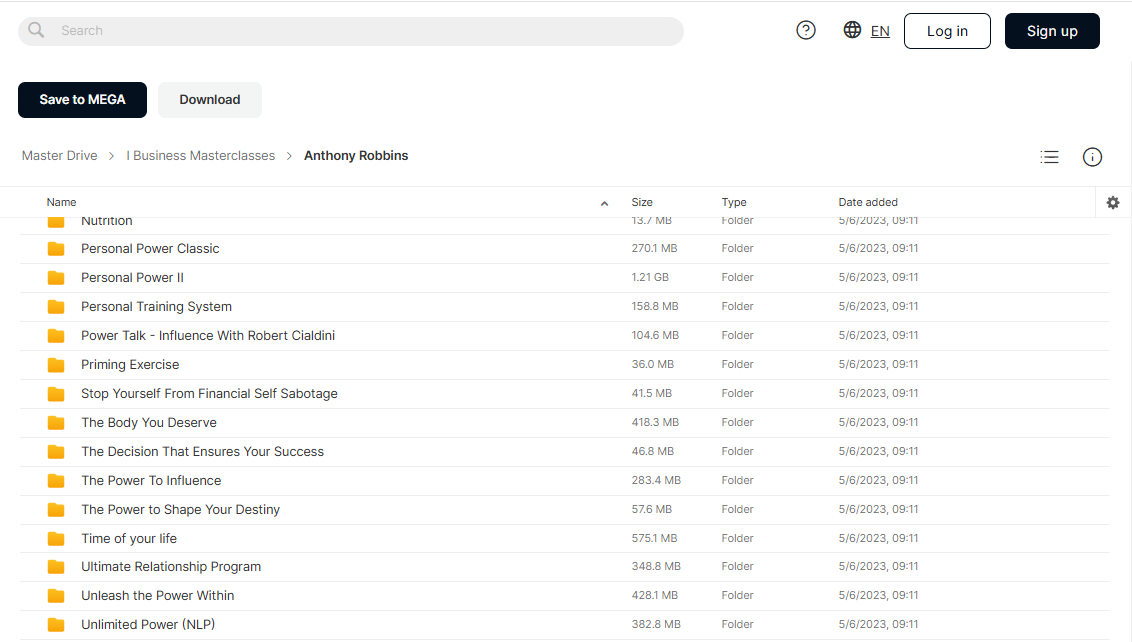Click the Stop Yourself From Financial Self Sabotage folder icon

click(x=56, y=394)
